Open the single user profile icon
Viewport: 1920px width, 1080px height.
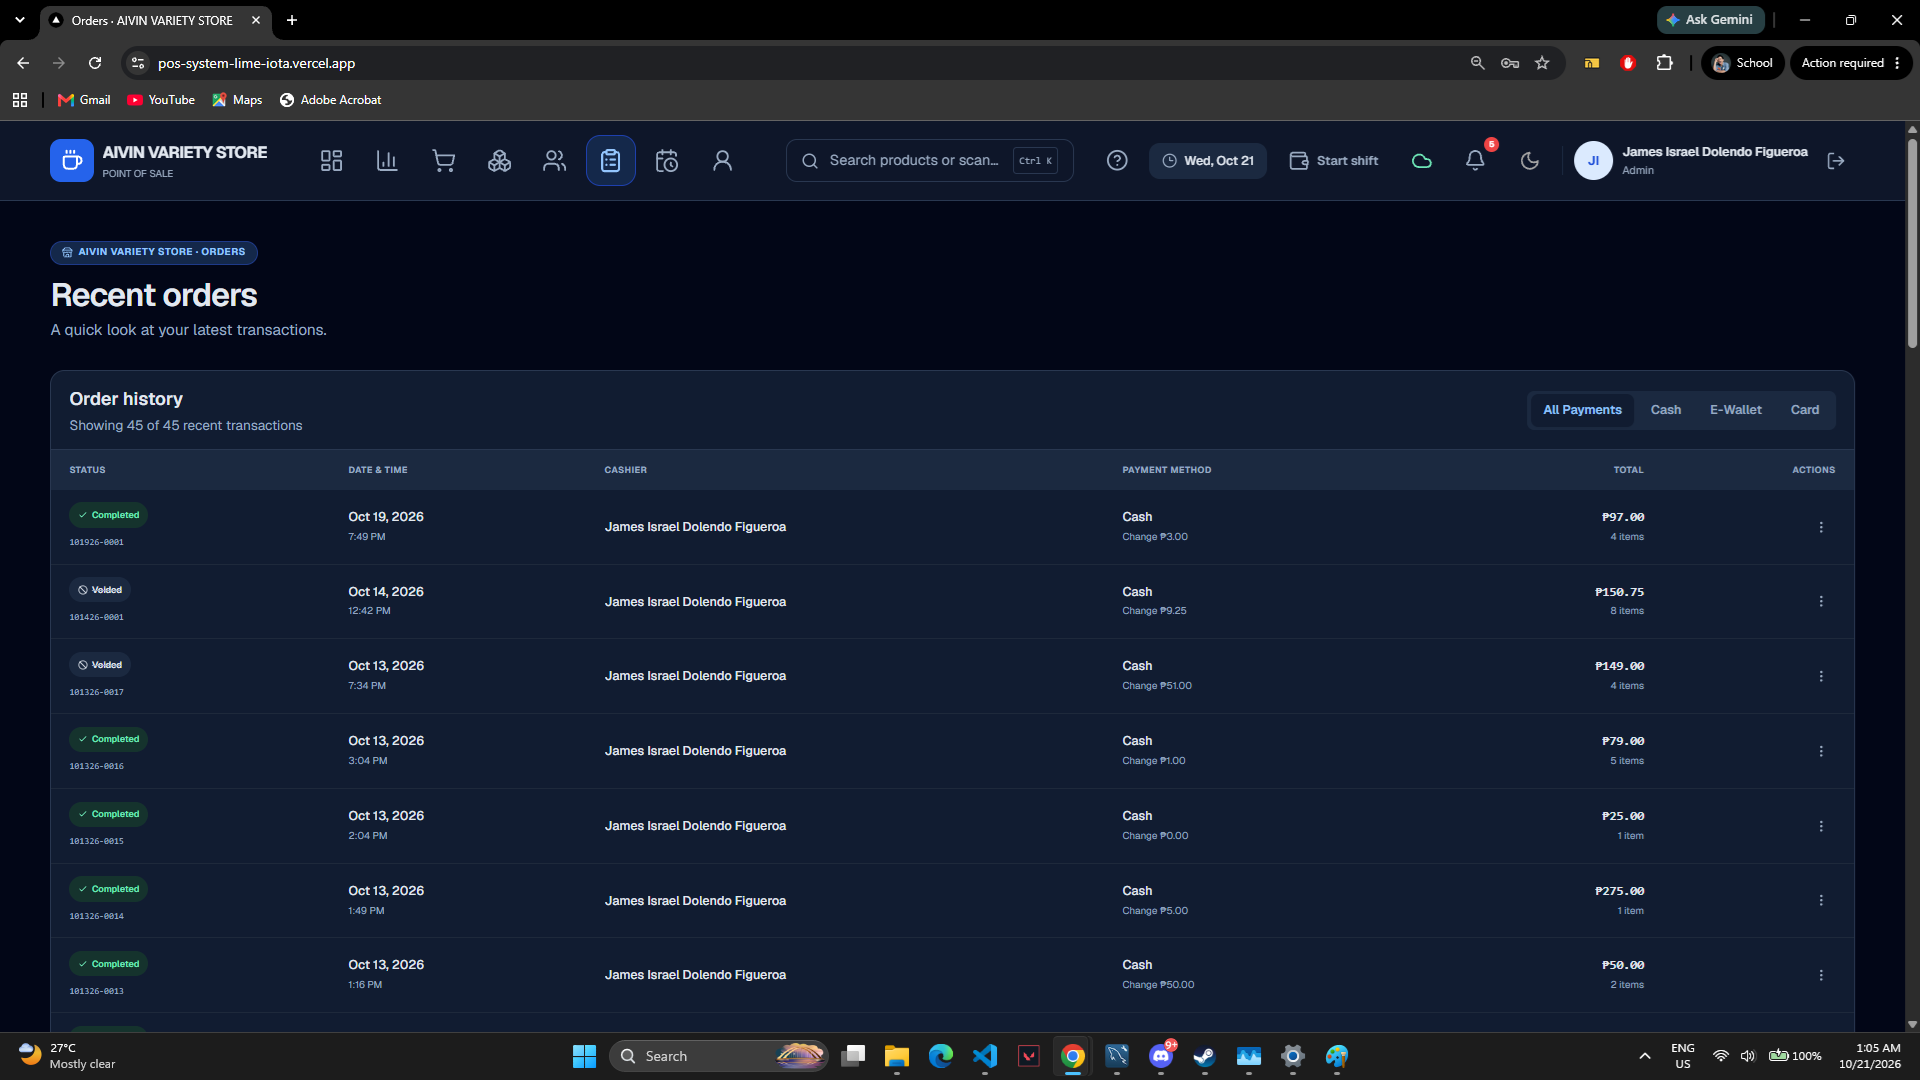click(723, 161)
